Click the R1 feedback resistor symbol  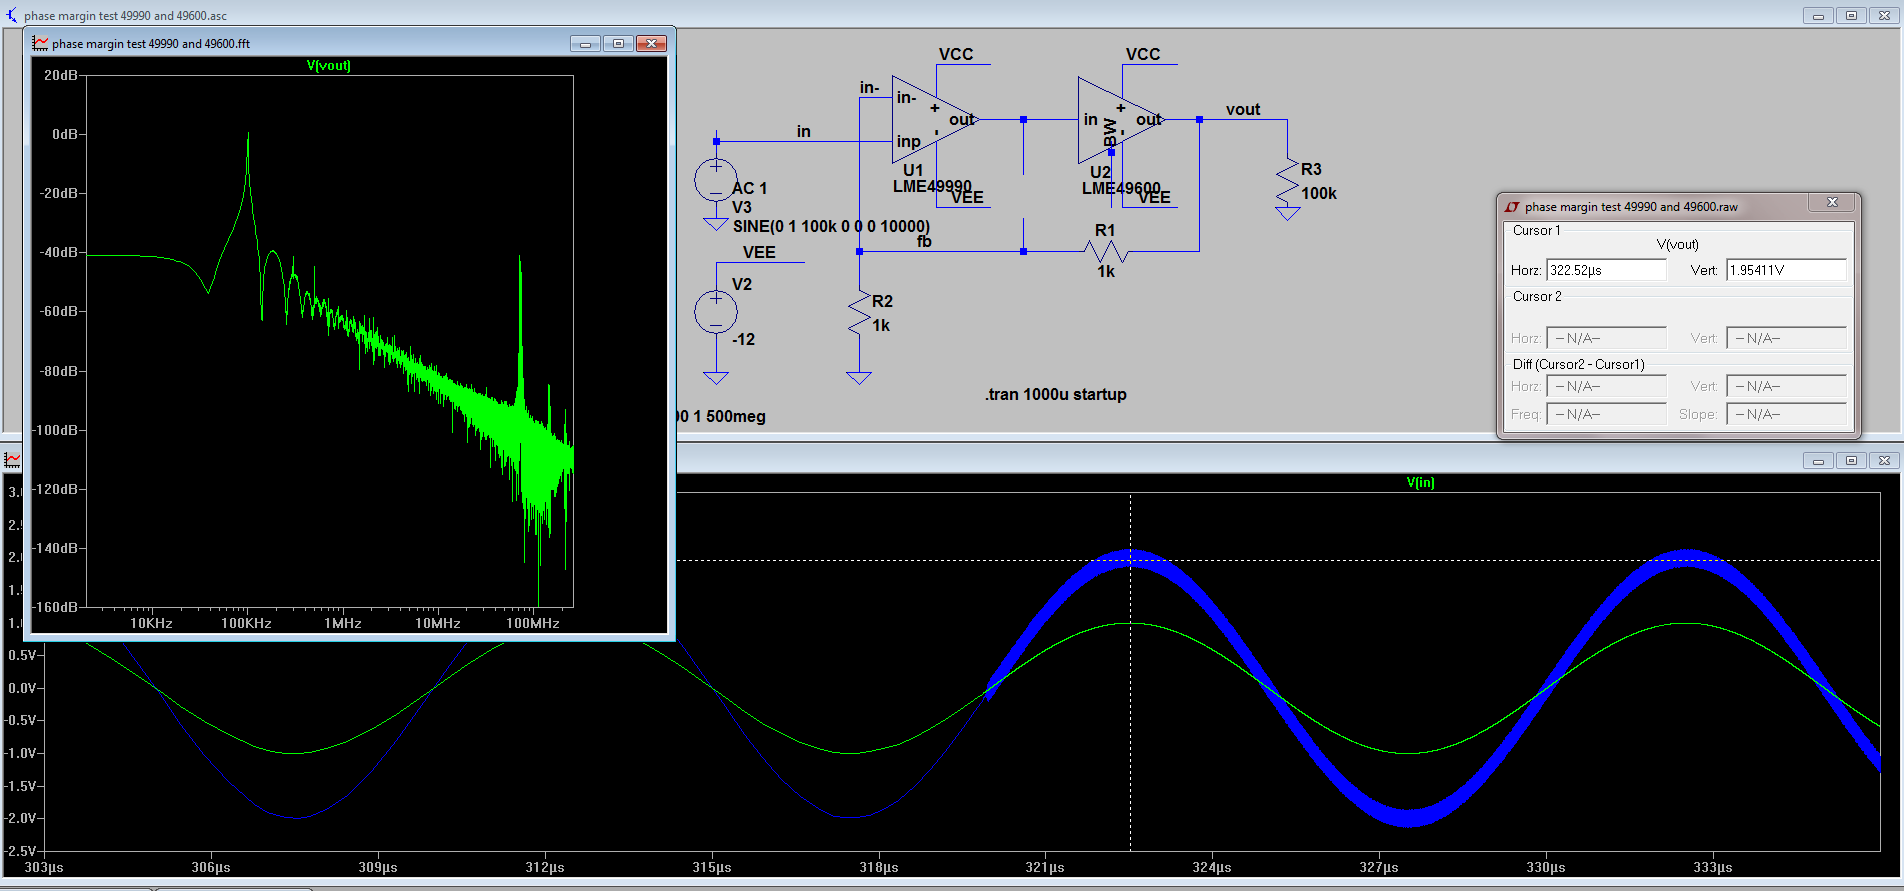[1105, 251]
